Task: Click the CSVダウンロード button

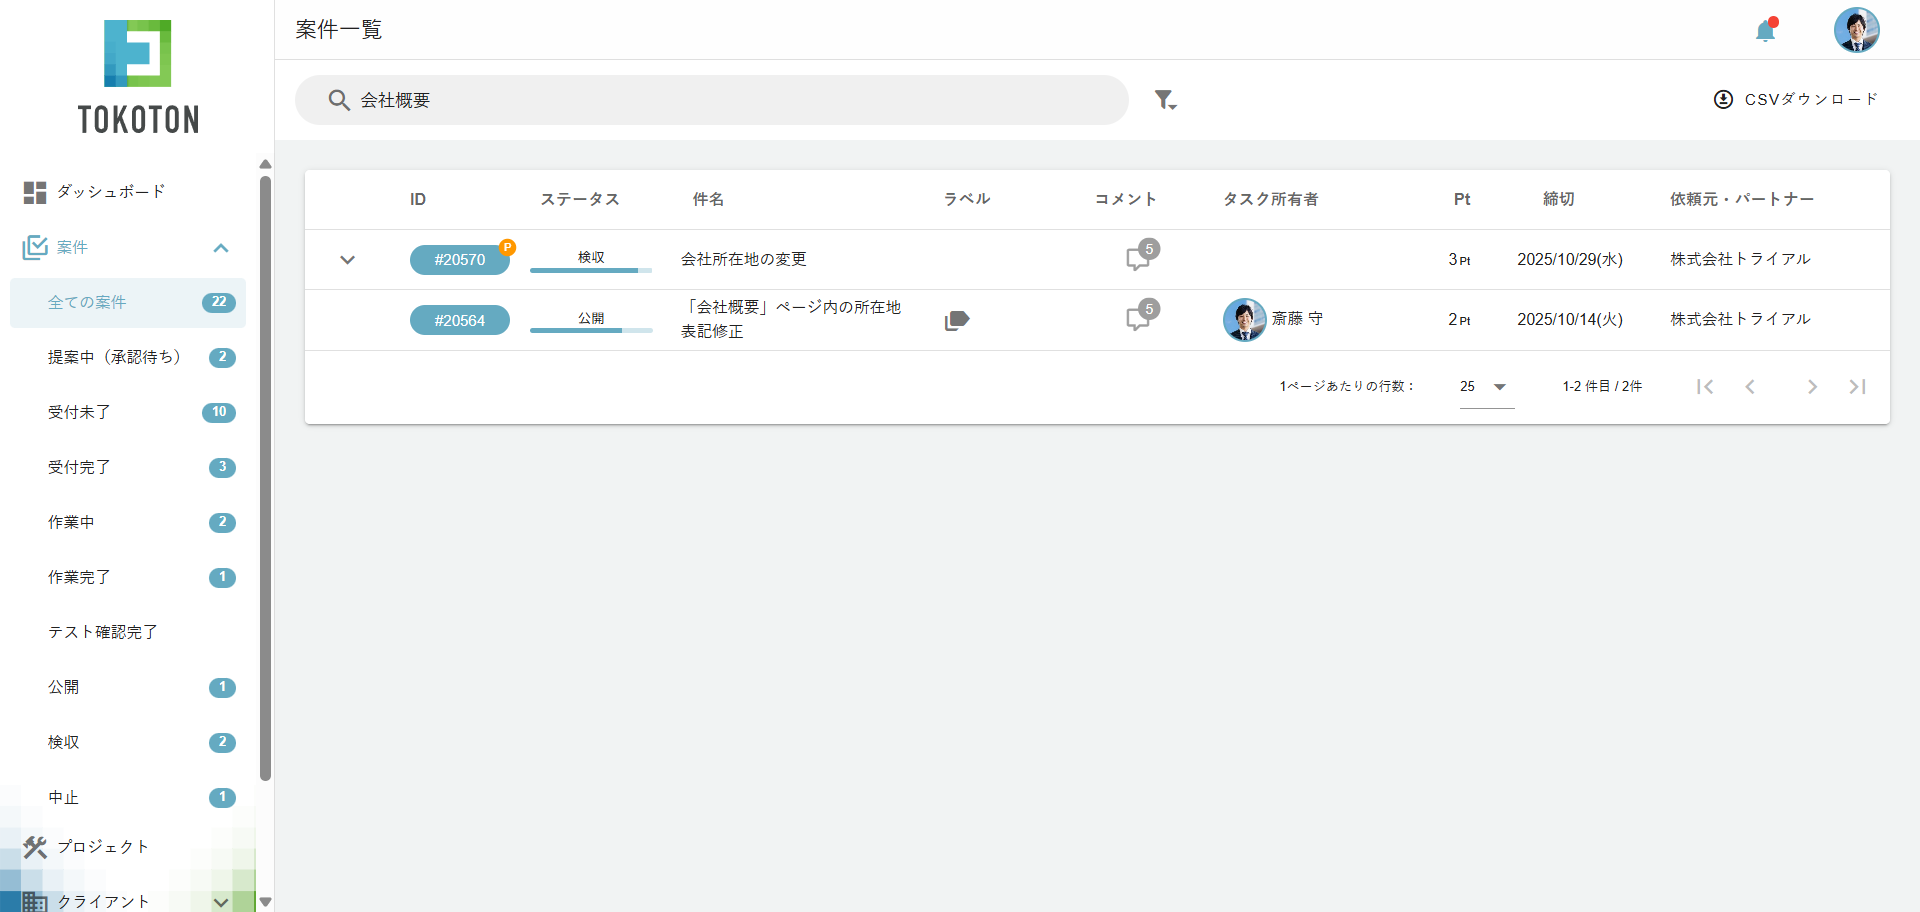Action: [x=1797, y=99]
